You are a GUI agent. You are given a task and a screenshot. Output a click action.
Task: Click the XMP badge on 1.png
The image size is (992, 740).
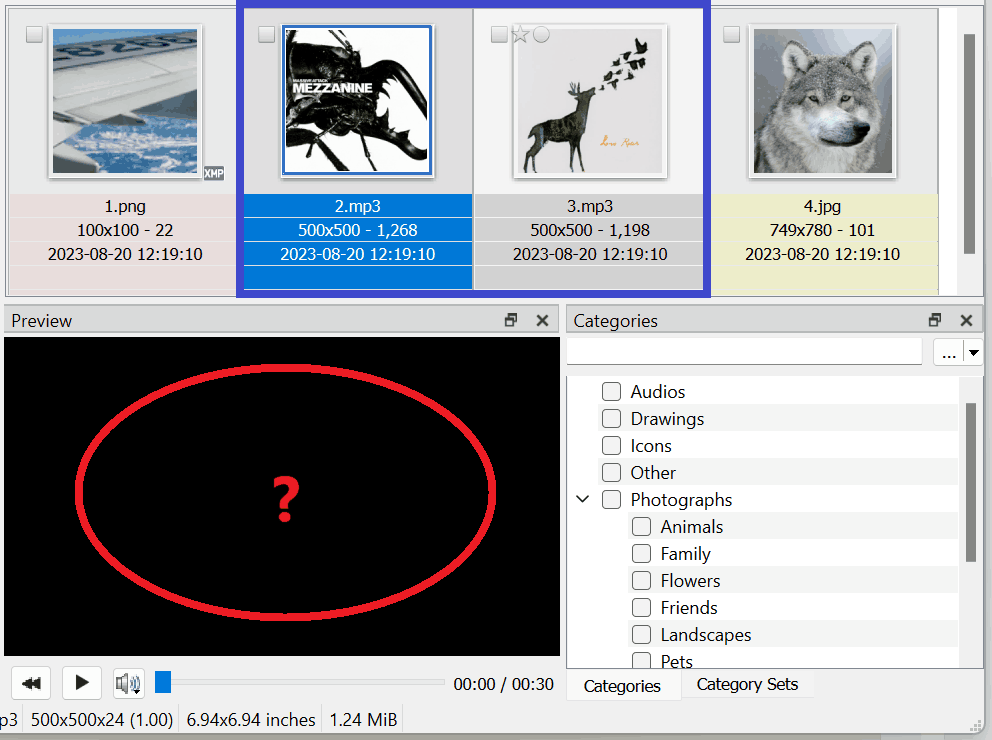pyautogui.click(x=213, y=173)
